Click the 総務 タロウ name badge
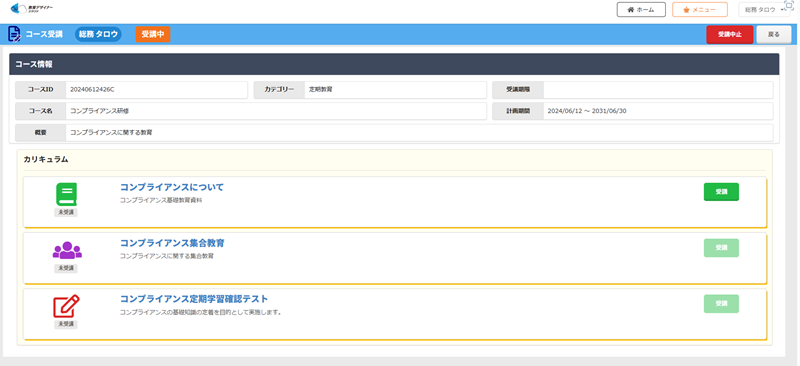The width and height of the screenshot is (800, 366). tap(98, 34)
